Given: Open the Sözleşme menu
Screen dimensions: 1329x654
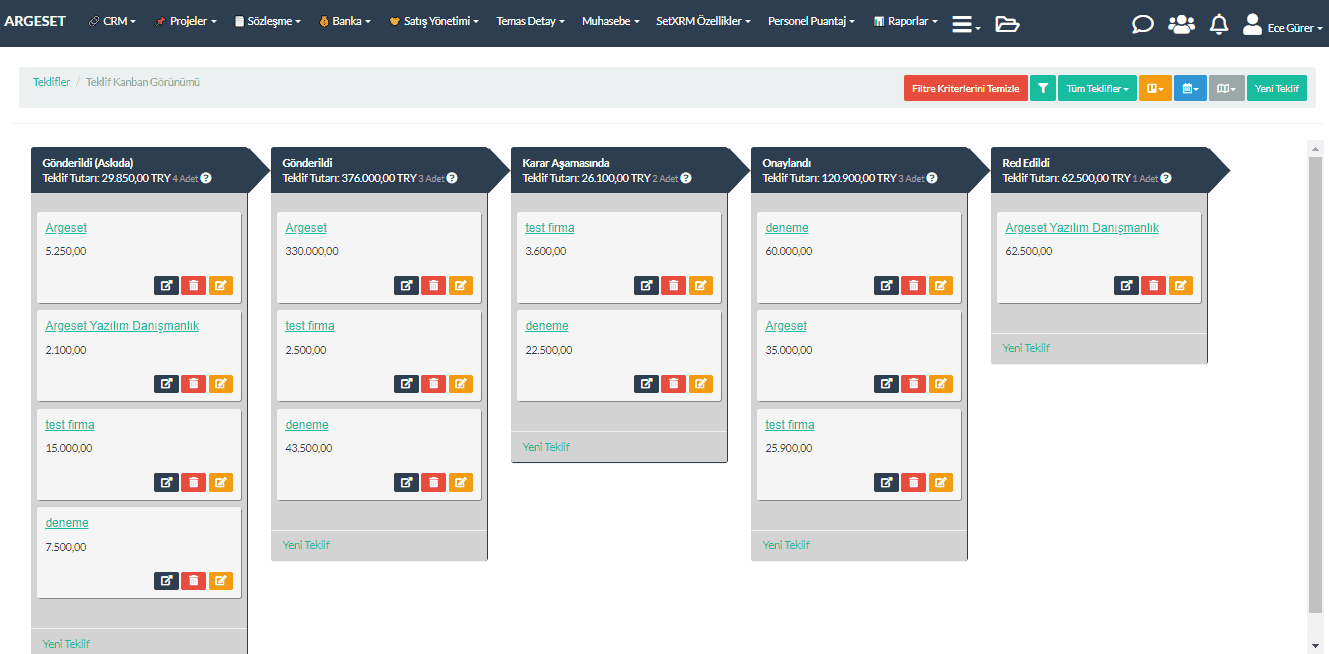Looking at the screenshot, I should point(267,21).
